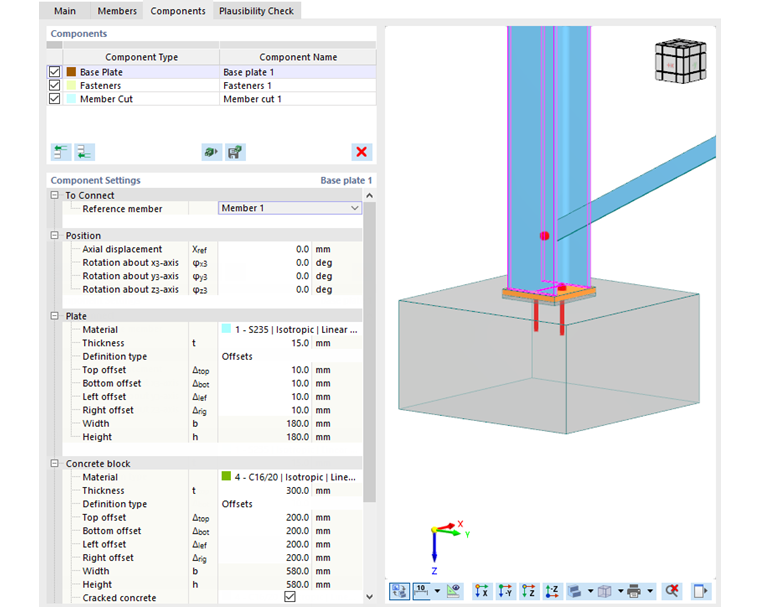Click the detach window icon
Image resolution: width=760 pixels, height=607 pixels.
(700, 591)
